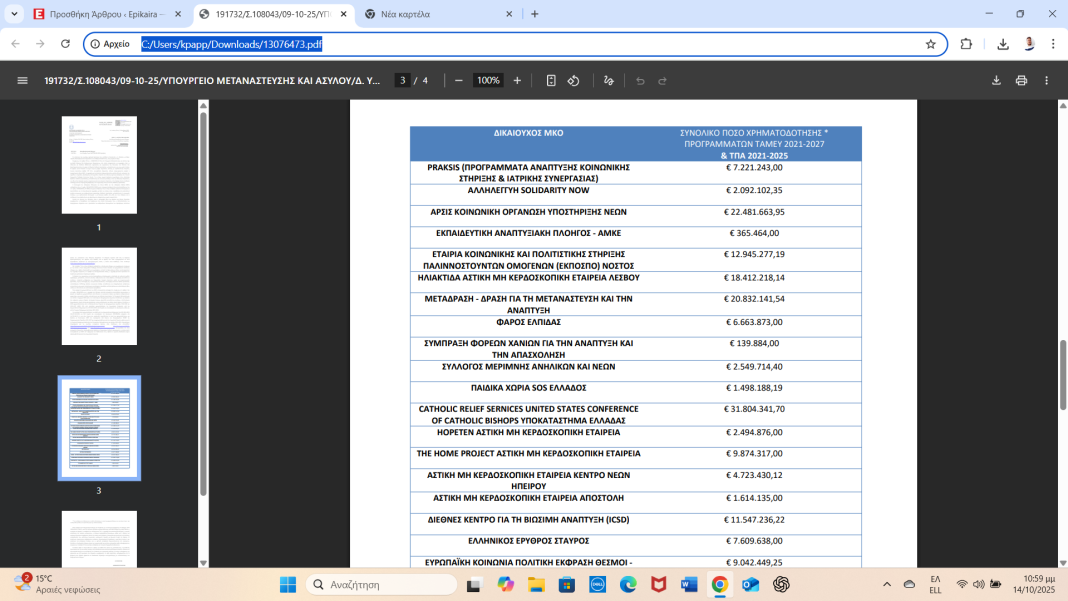The height and width of the screenshot is (601, 1068).
Task: Select page 1 thumbnail in sidebar
Action: 99,165
